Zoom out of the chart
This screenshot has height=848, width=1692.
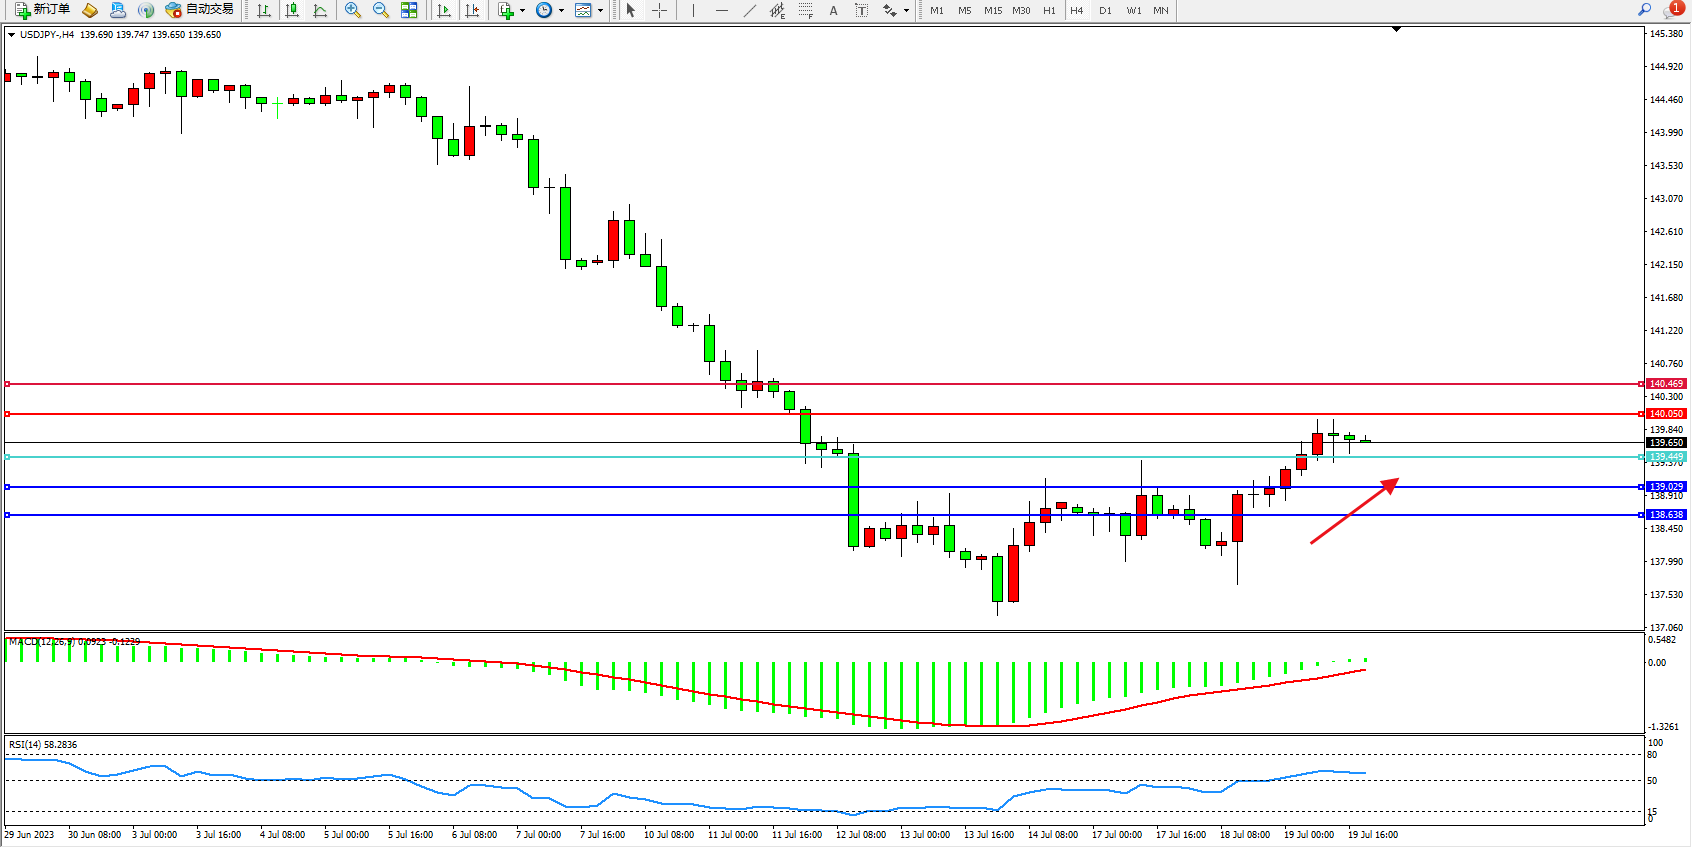tap(381, 10)
